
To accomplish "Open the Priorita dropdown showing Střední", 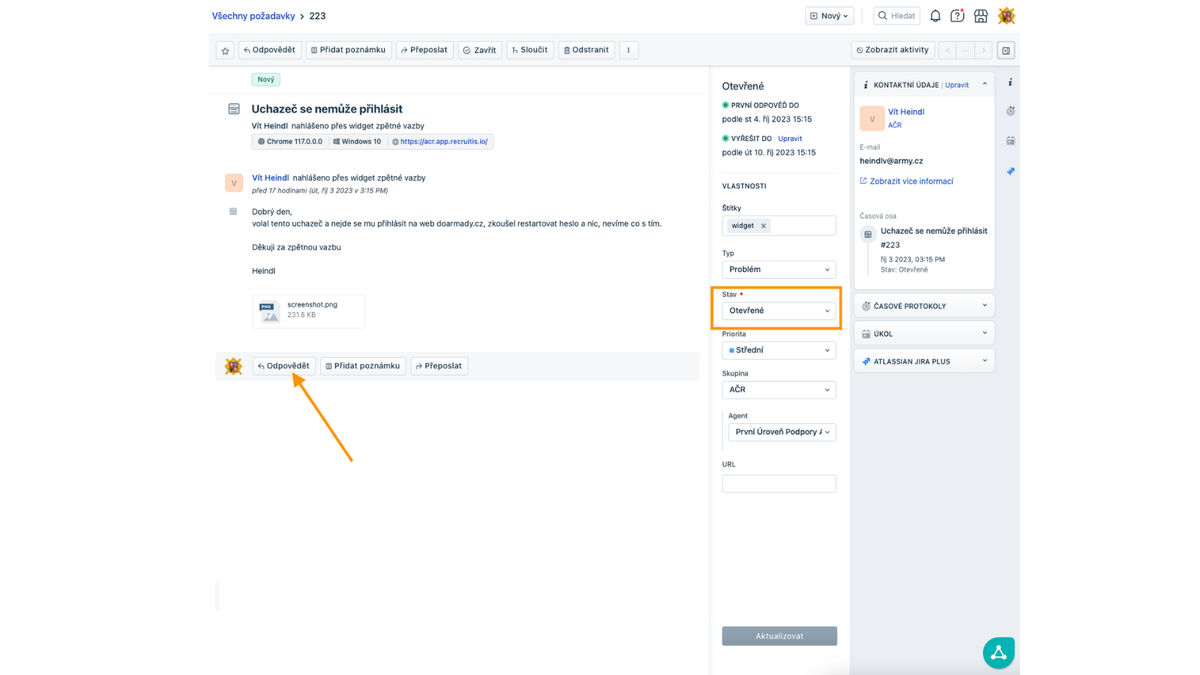I will (x=778, y=351).
